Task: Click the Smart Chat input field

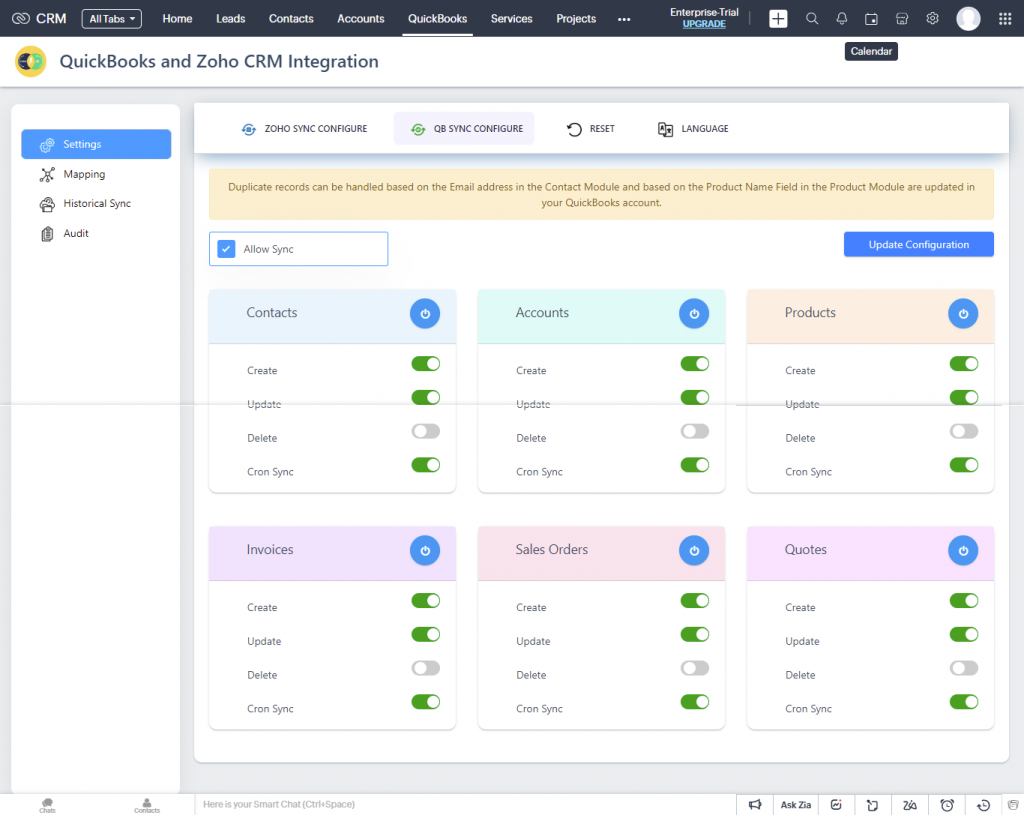Action: (465, 805)
